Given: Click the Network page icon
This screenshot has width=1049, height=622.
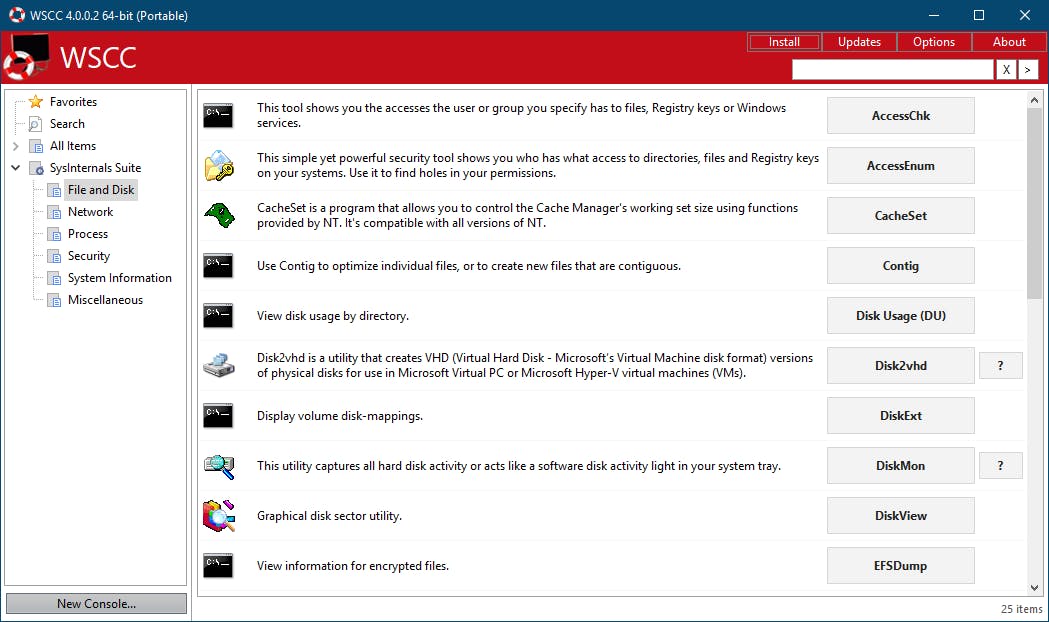Looking at the screenshot, I should [54, 213].
